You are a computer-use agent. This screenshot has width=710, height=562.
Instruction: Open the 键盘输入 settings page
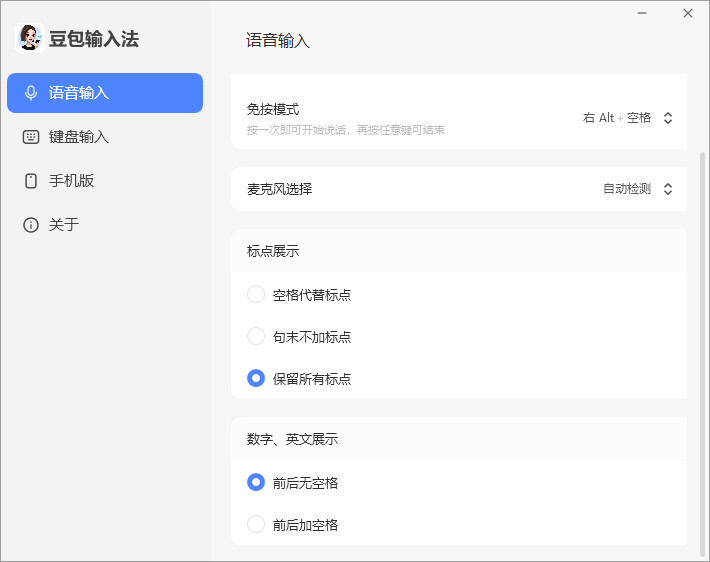pyautogui.click(x=105, y=137)
